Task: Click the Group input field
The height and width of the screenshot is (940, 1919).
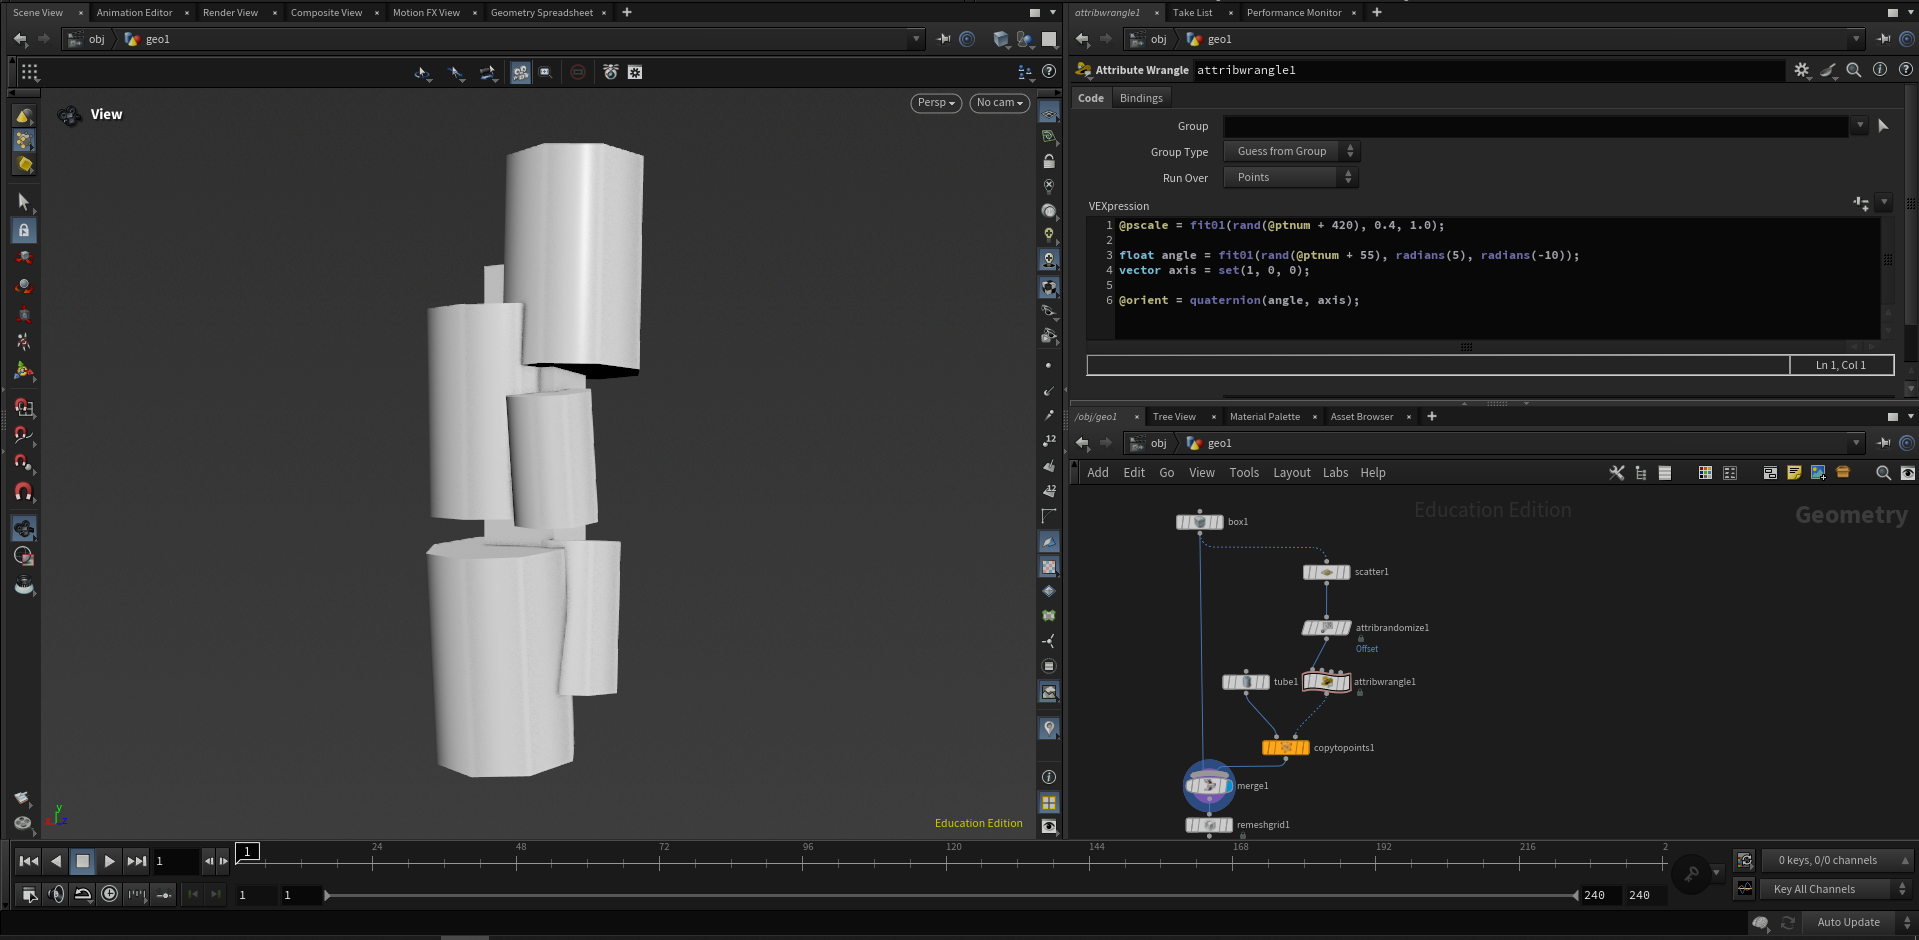Action: coord(1535,126)
